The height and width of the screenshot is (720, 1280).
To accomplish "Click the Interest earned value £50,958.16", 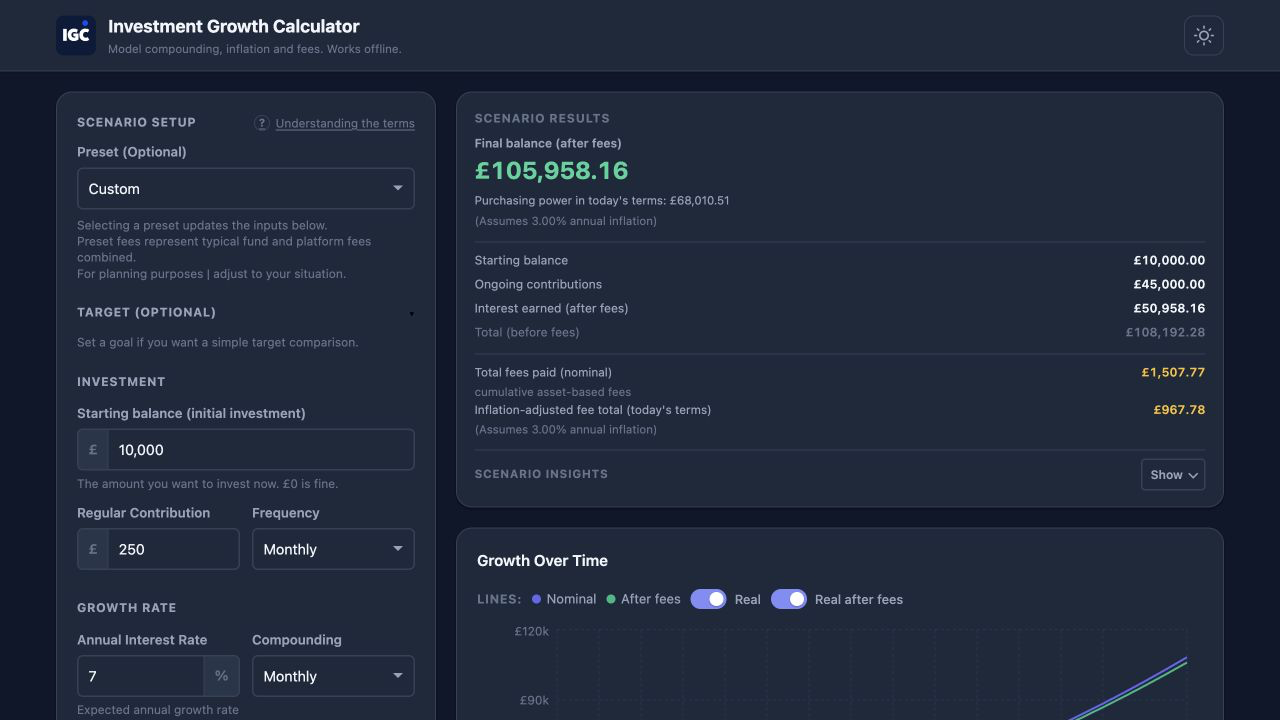I will 1169,308.
